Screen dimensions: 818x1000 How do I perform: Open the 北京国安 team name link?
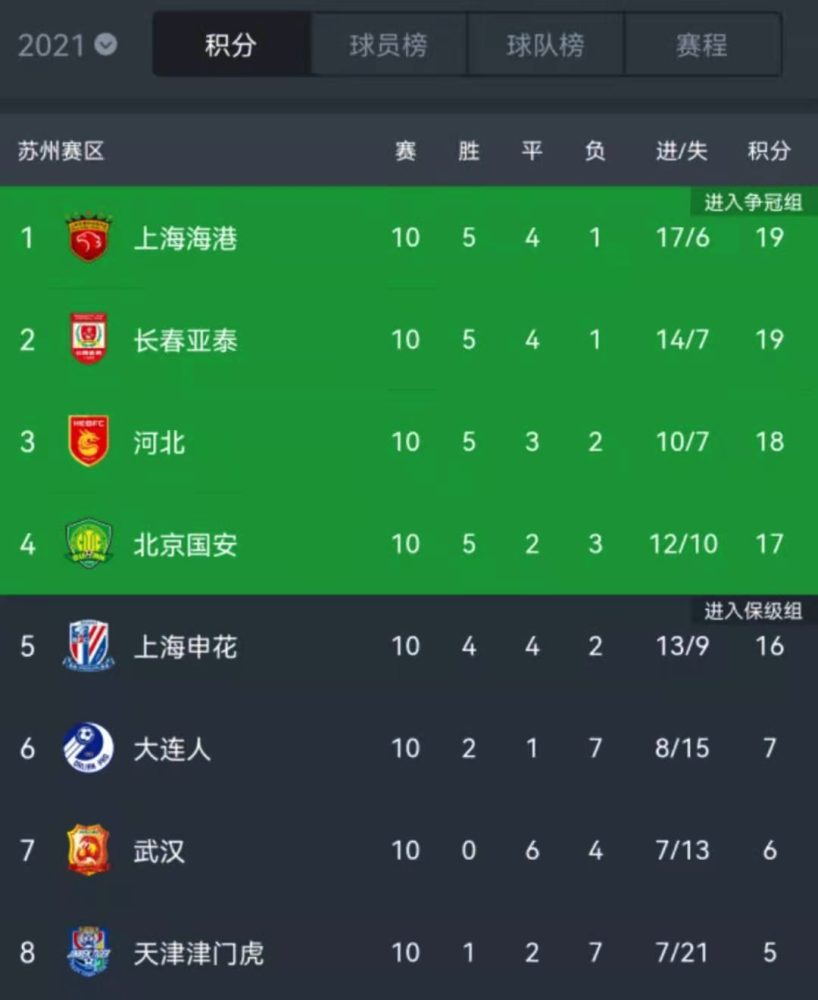click(186, 545)
